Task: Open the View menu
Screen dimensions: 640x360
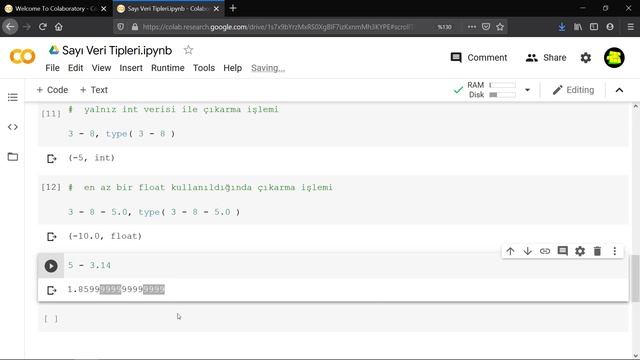Action: point(101,68)
